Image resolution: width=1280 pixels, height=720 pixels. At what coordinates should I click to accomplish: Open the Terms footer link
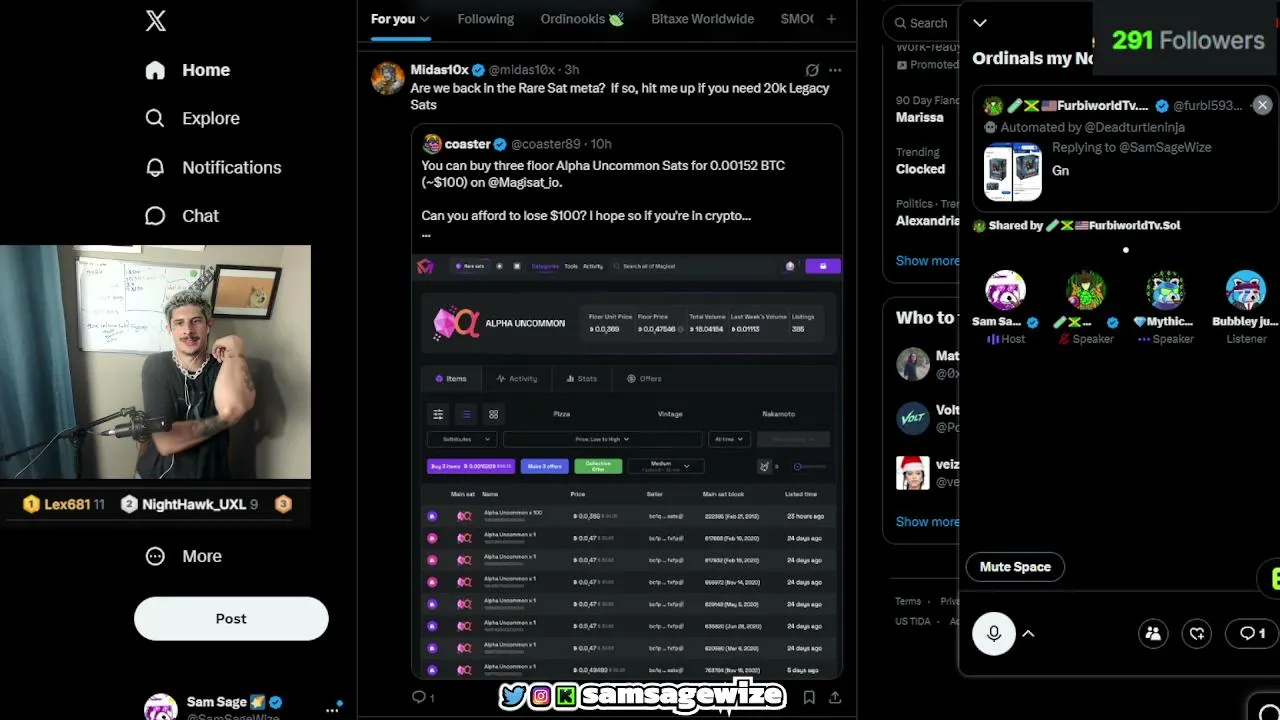908,601
